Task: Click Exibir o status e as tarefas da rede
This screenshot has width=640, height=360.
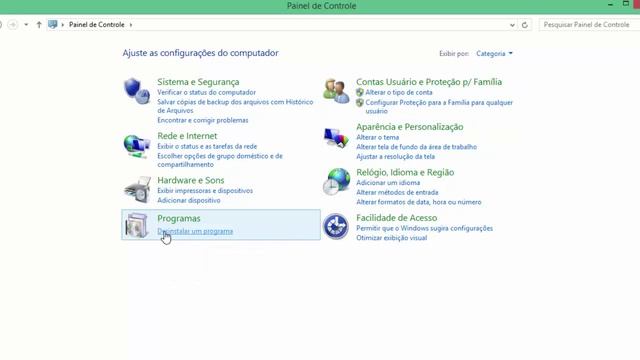Action: (207, 146)
